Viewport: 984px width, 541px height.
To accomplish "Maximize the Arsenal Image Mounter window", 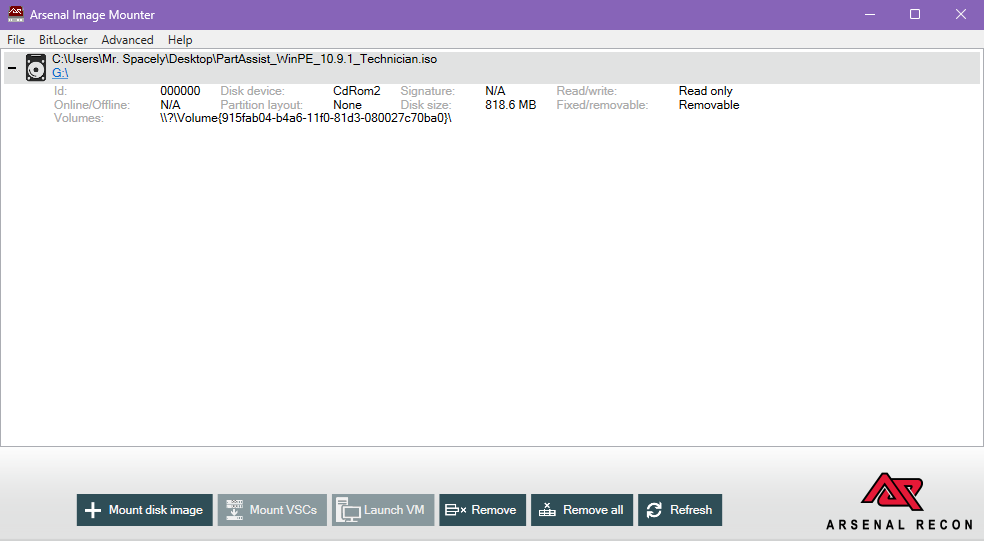I will [915, 14].
